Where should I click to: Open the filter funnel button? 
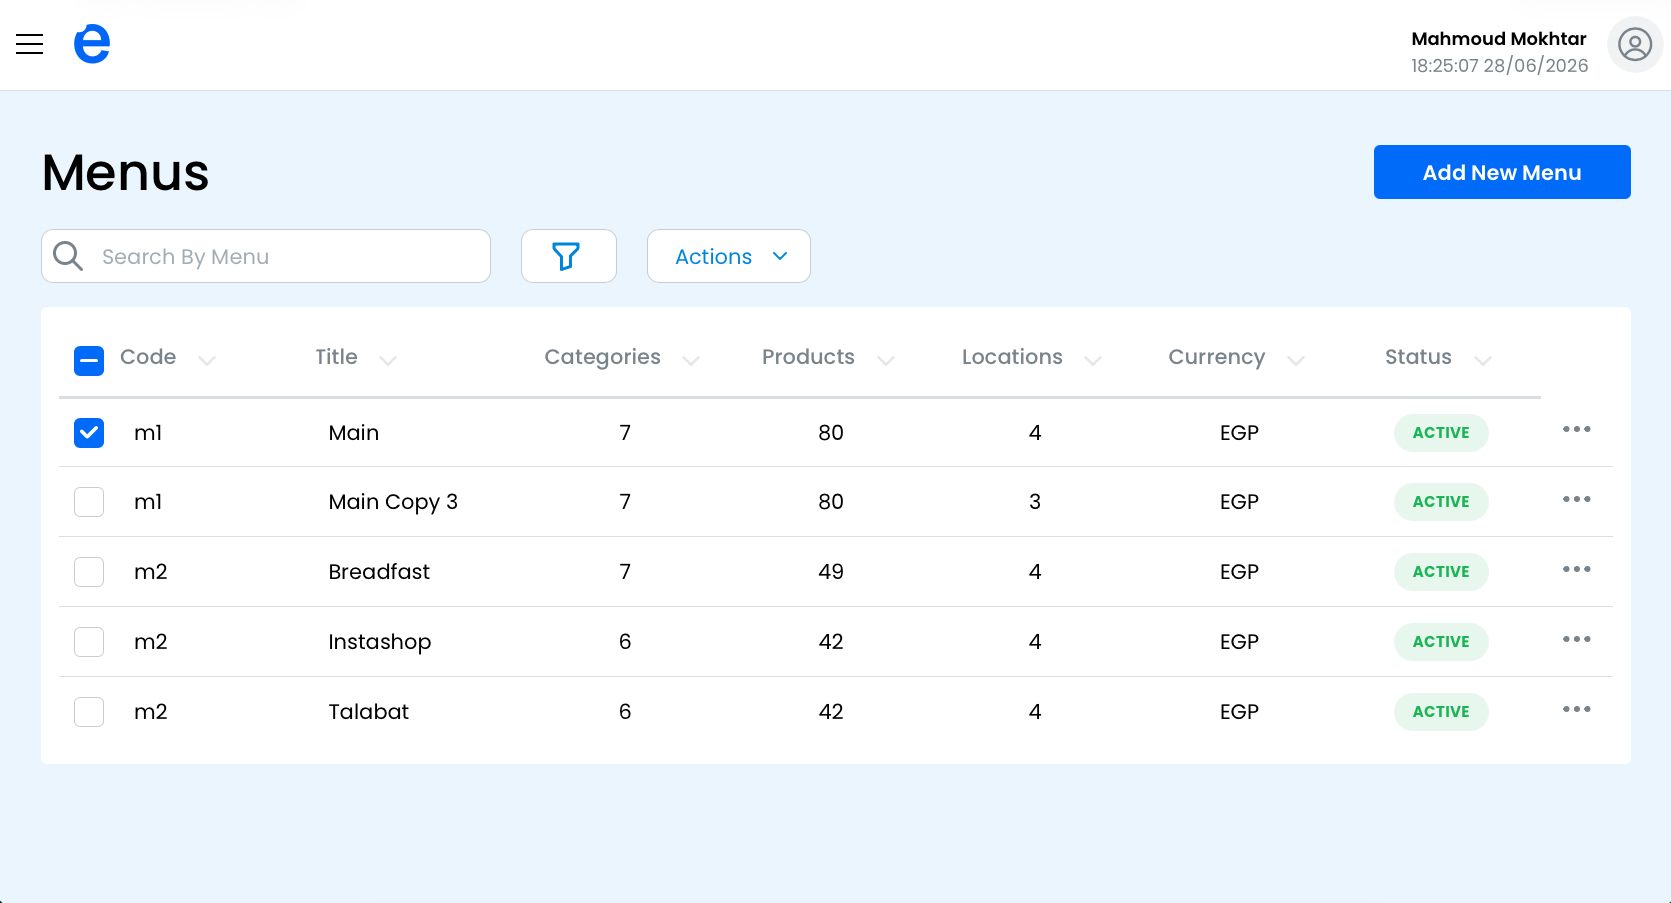click(x=568, y=256)
